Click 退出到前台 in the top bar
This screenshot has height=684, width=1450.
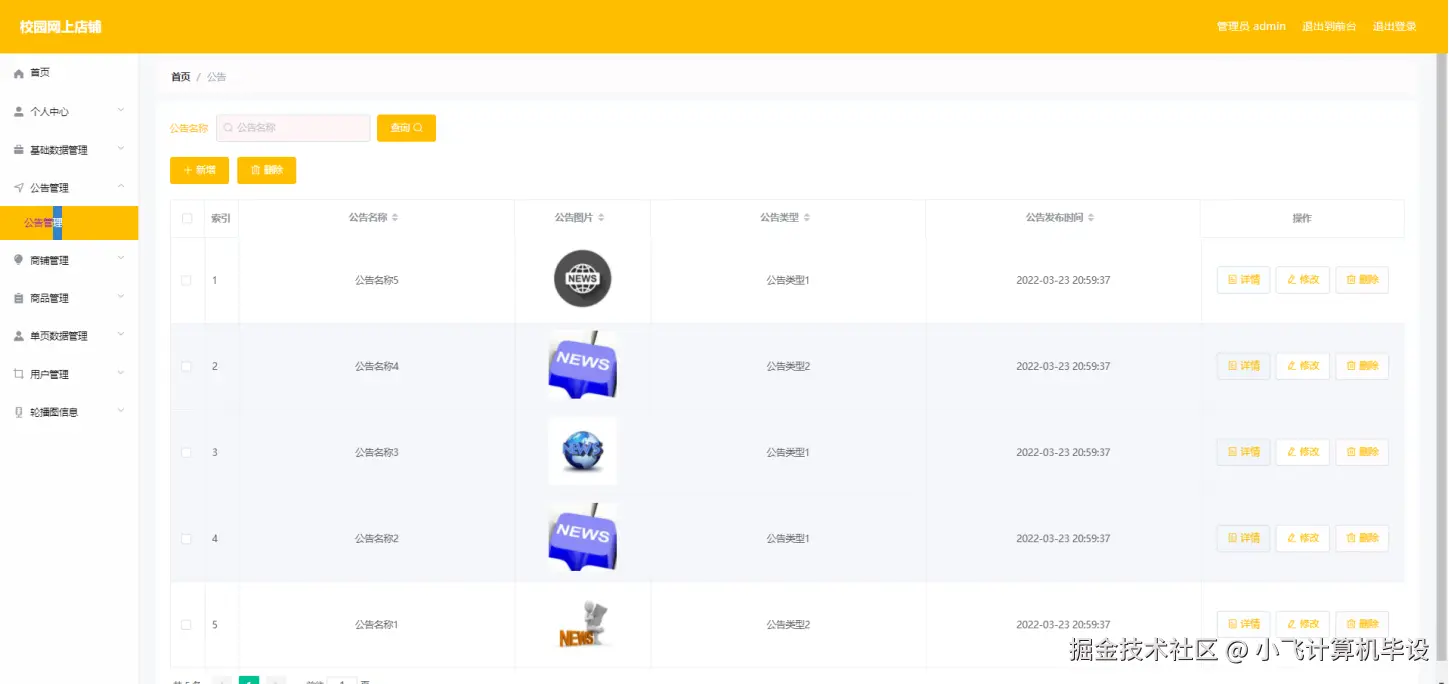tap(1329, 26)
